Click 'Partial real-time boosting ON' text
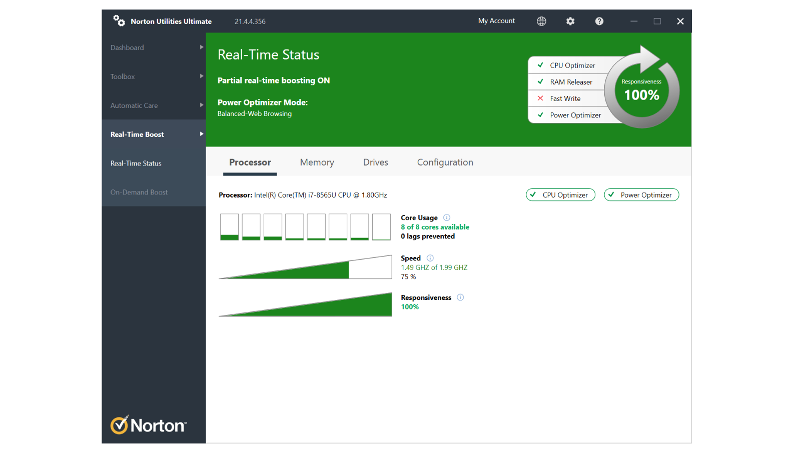800x450 pixels. 273,81
